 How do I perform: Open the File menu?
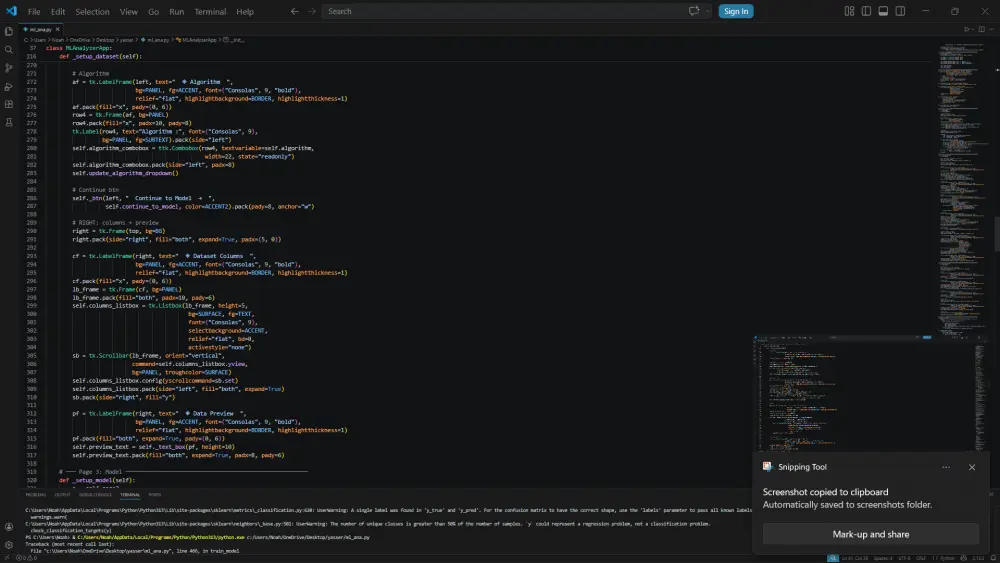click(34, 11)
